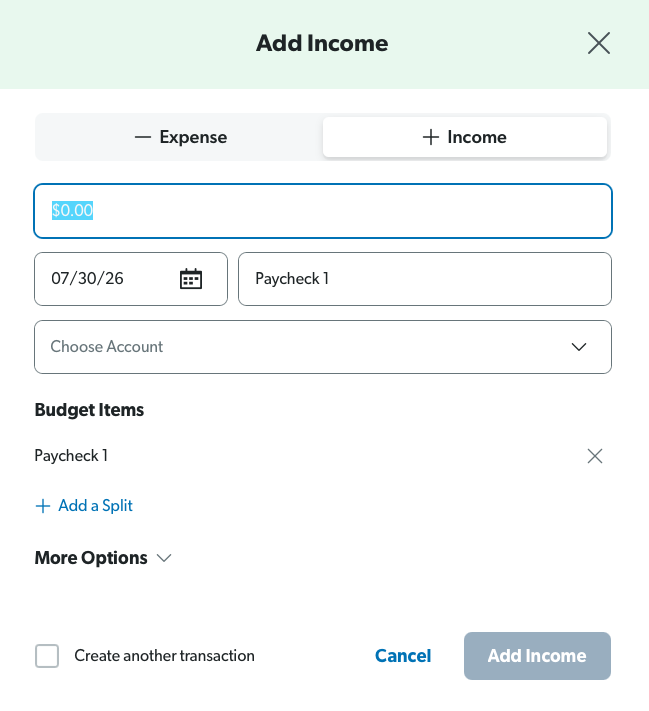Click the chevron next to More Options
Image resolution: width=649 pixels, height=711 pixels.
(x=164, y=558)
